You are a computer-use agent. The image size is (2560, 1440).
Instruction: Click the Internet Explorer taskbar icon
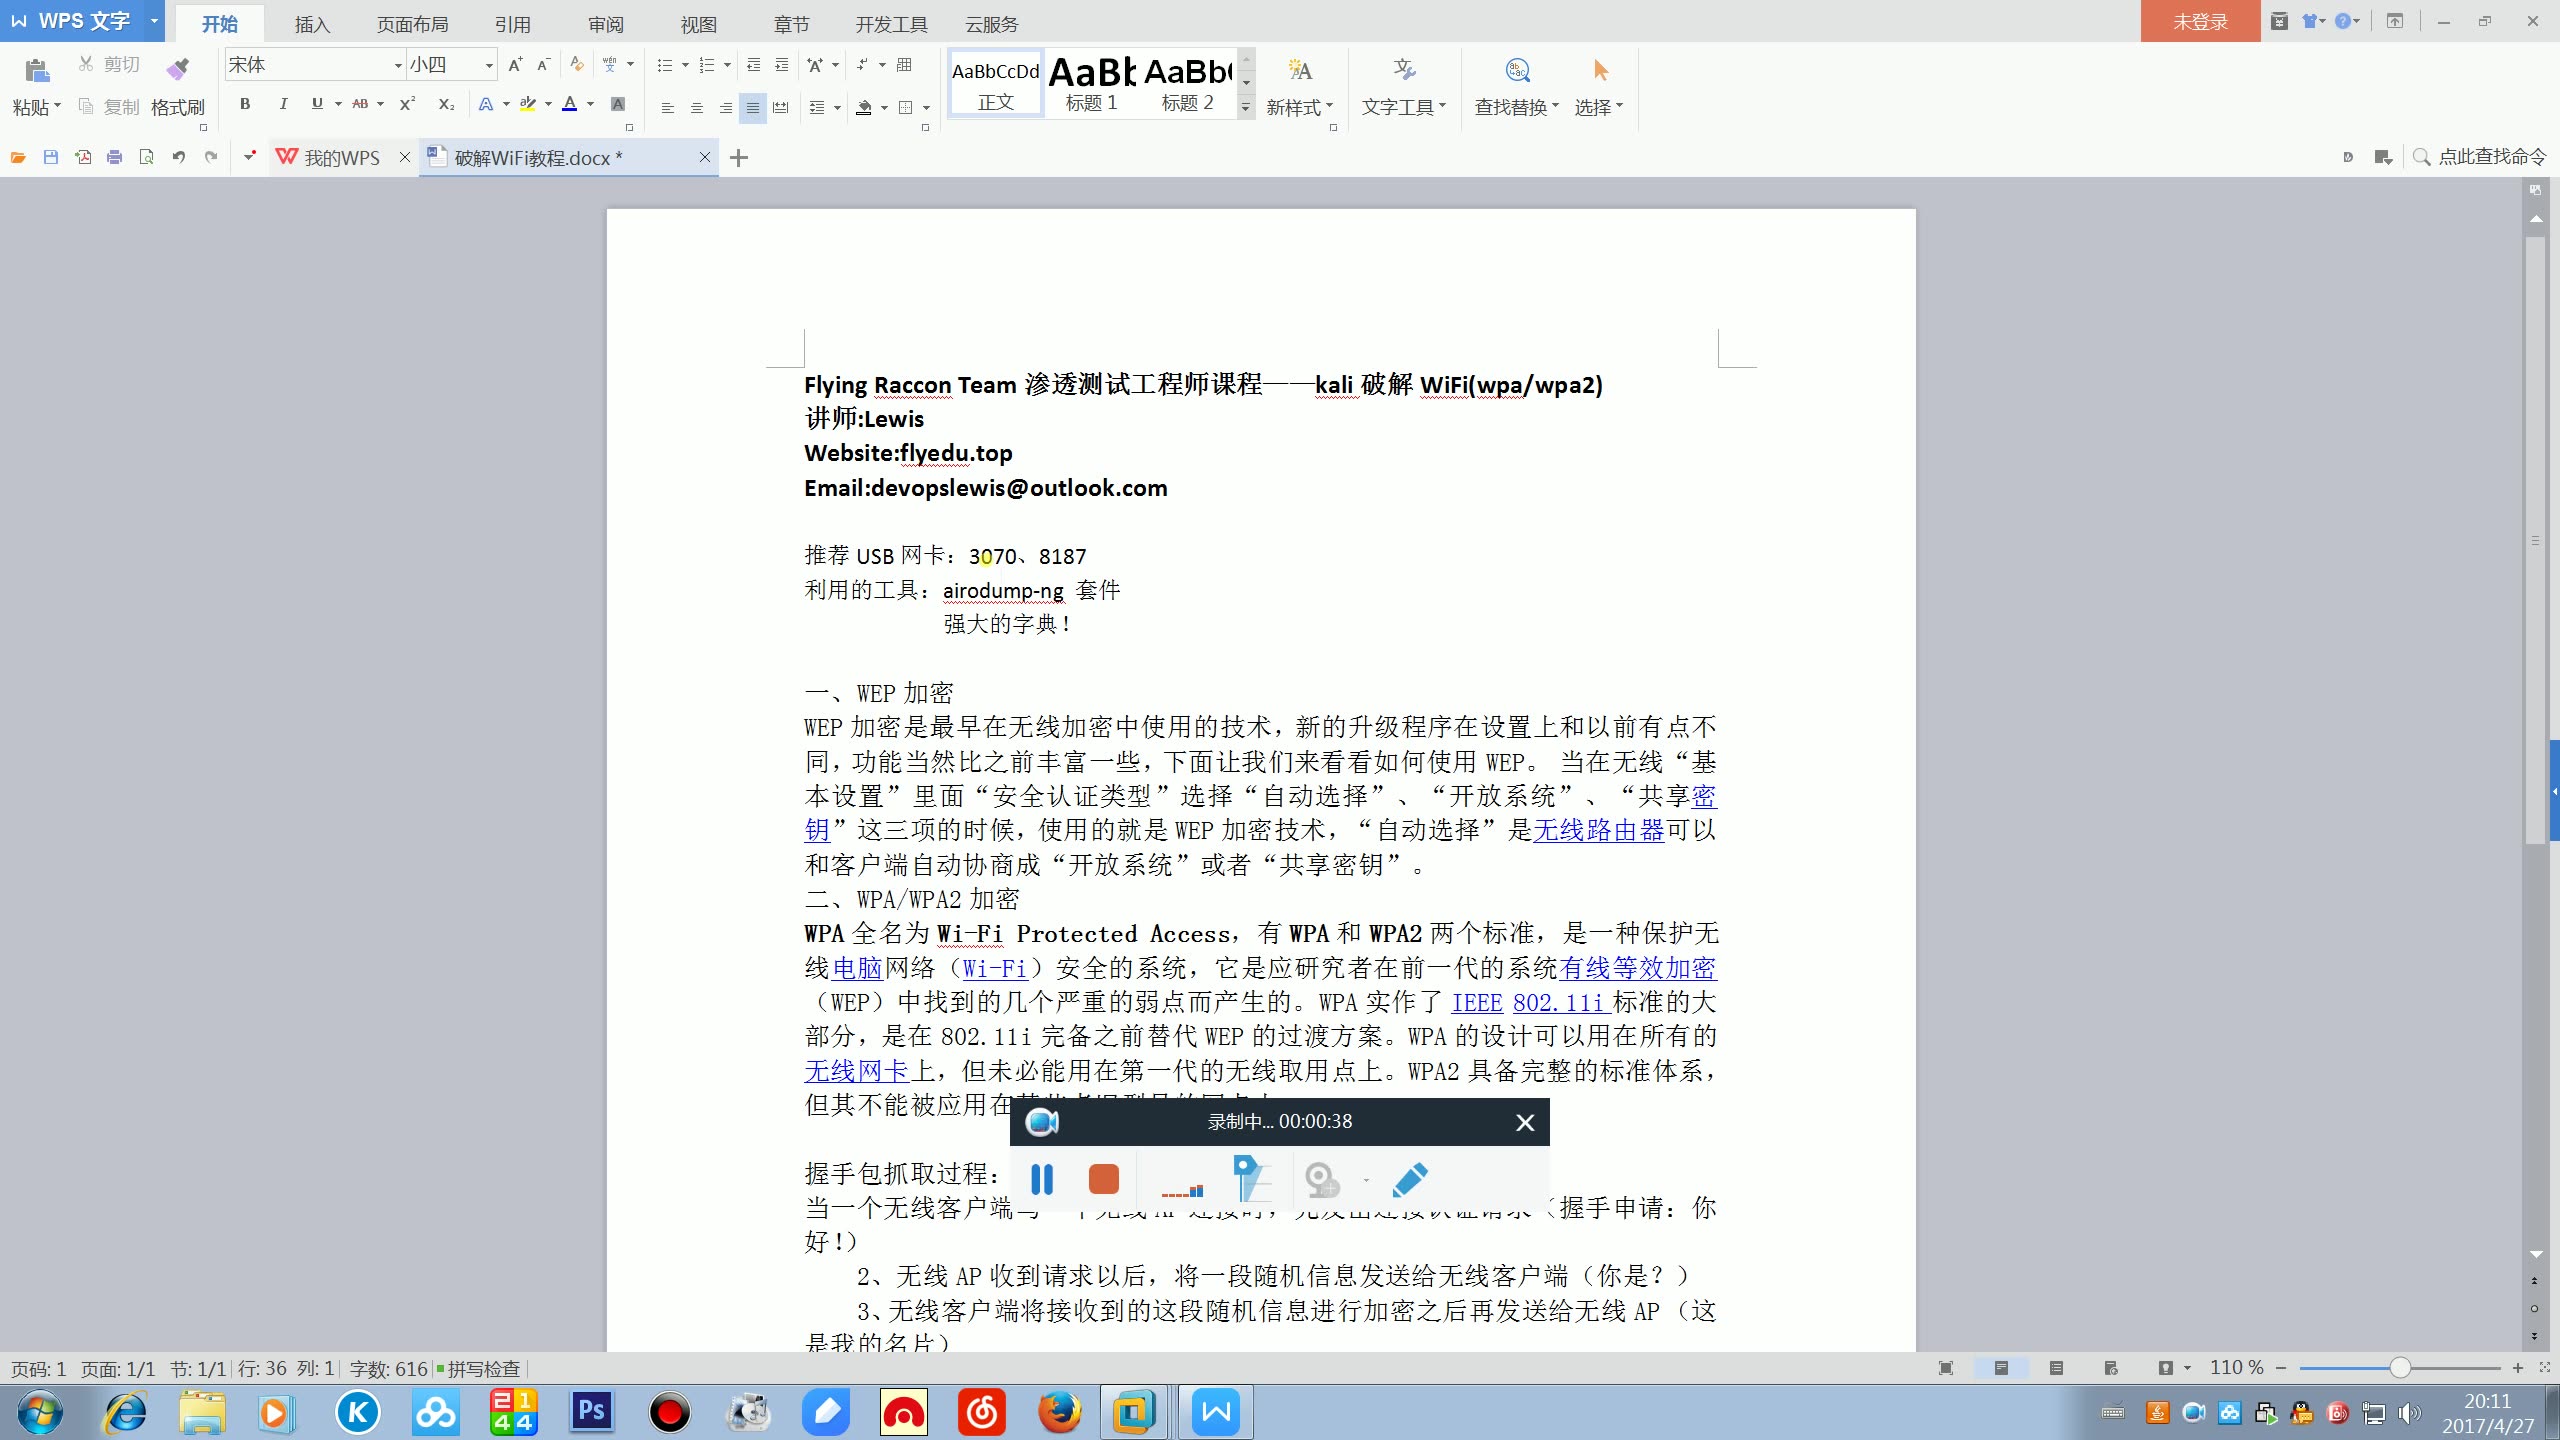point(126,1412)
